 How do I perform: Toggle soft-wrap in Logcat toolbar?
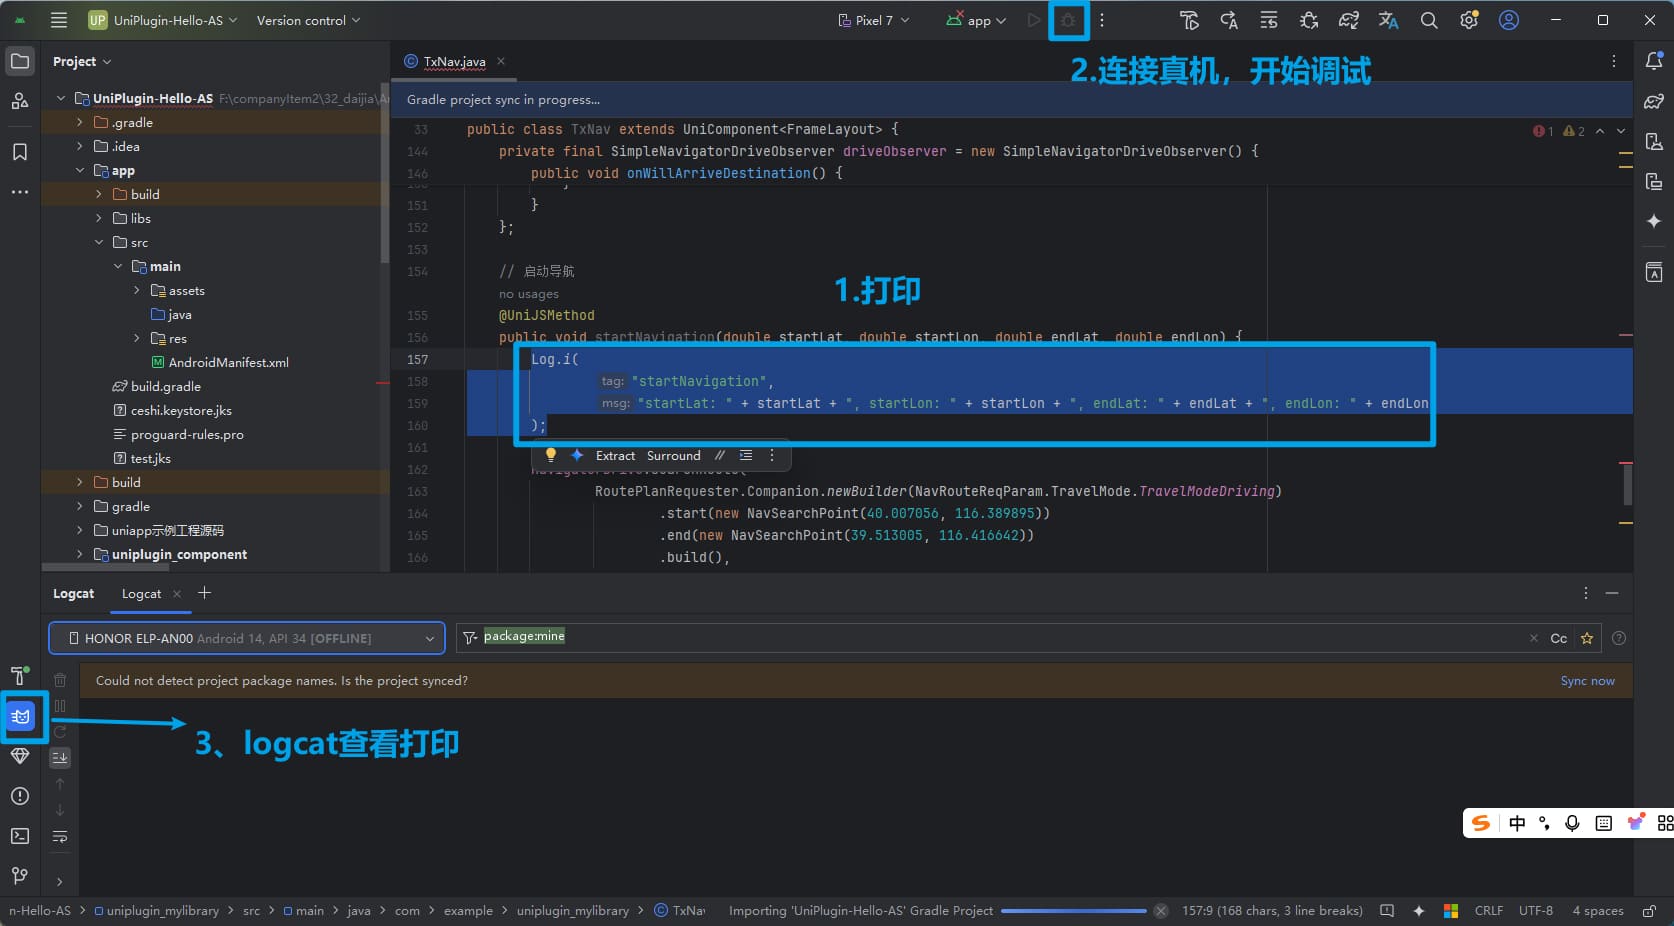tap(60, 836)
